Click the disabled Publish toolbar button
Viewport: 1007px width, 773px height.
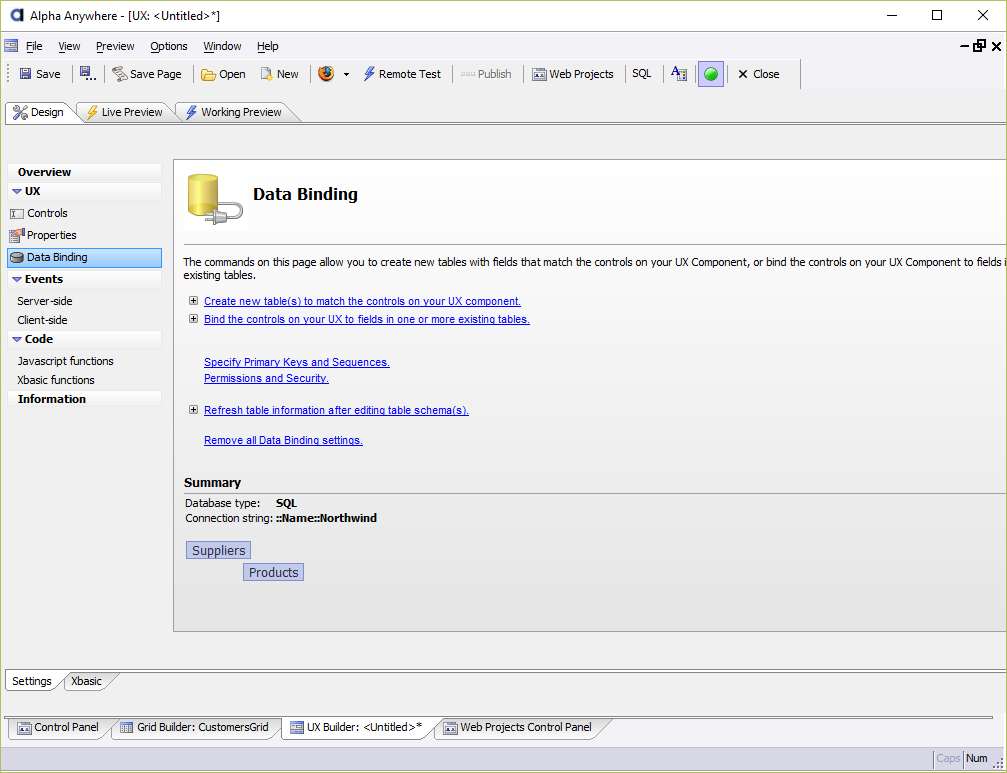coord(486,74)
